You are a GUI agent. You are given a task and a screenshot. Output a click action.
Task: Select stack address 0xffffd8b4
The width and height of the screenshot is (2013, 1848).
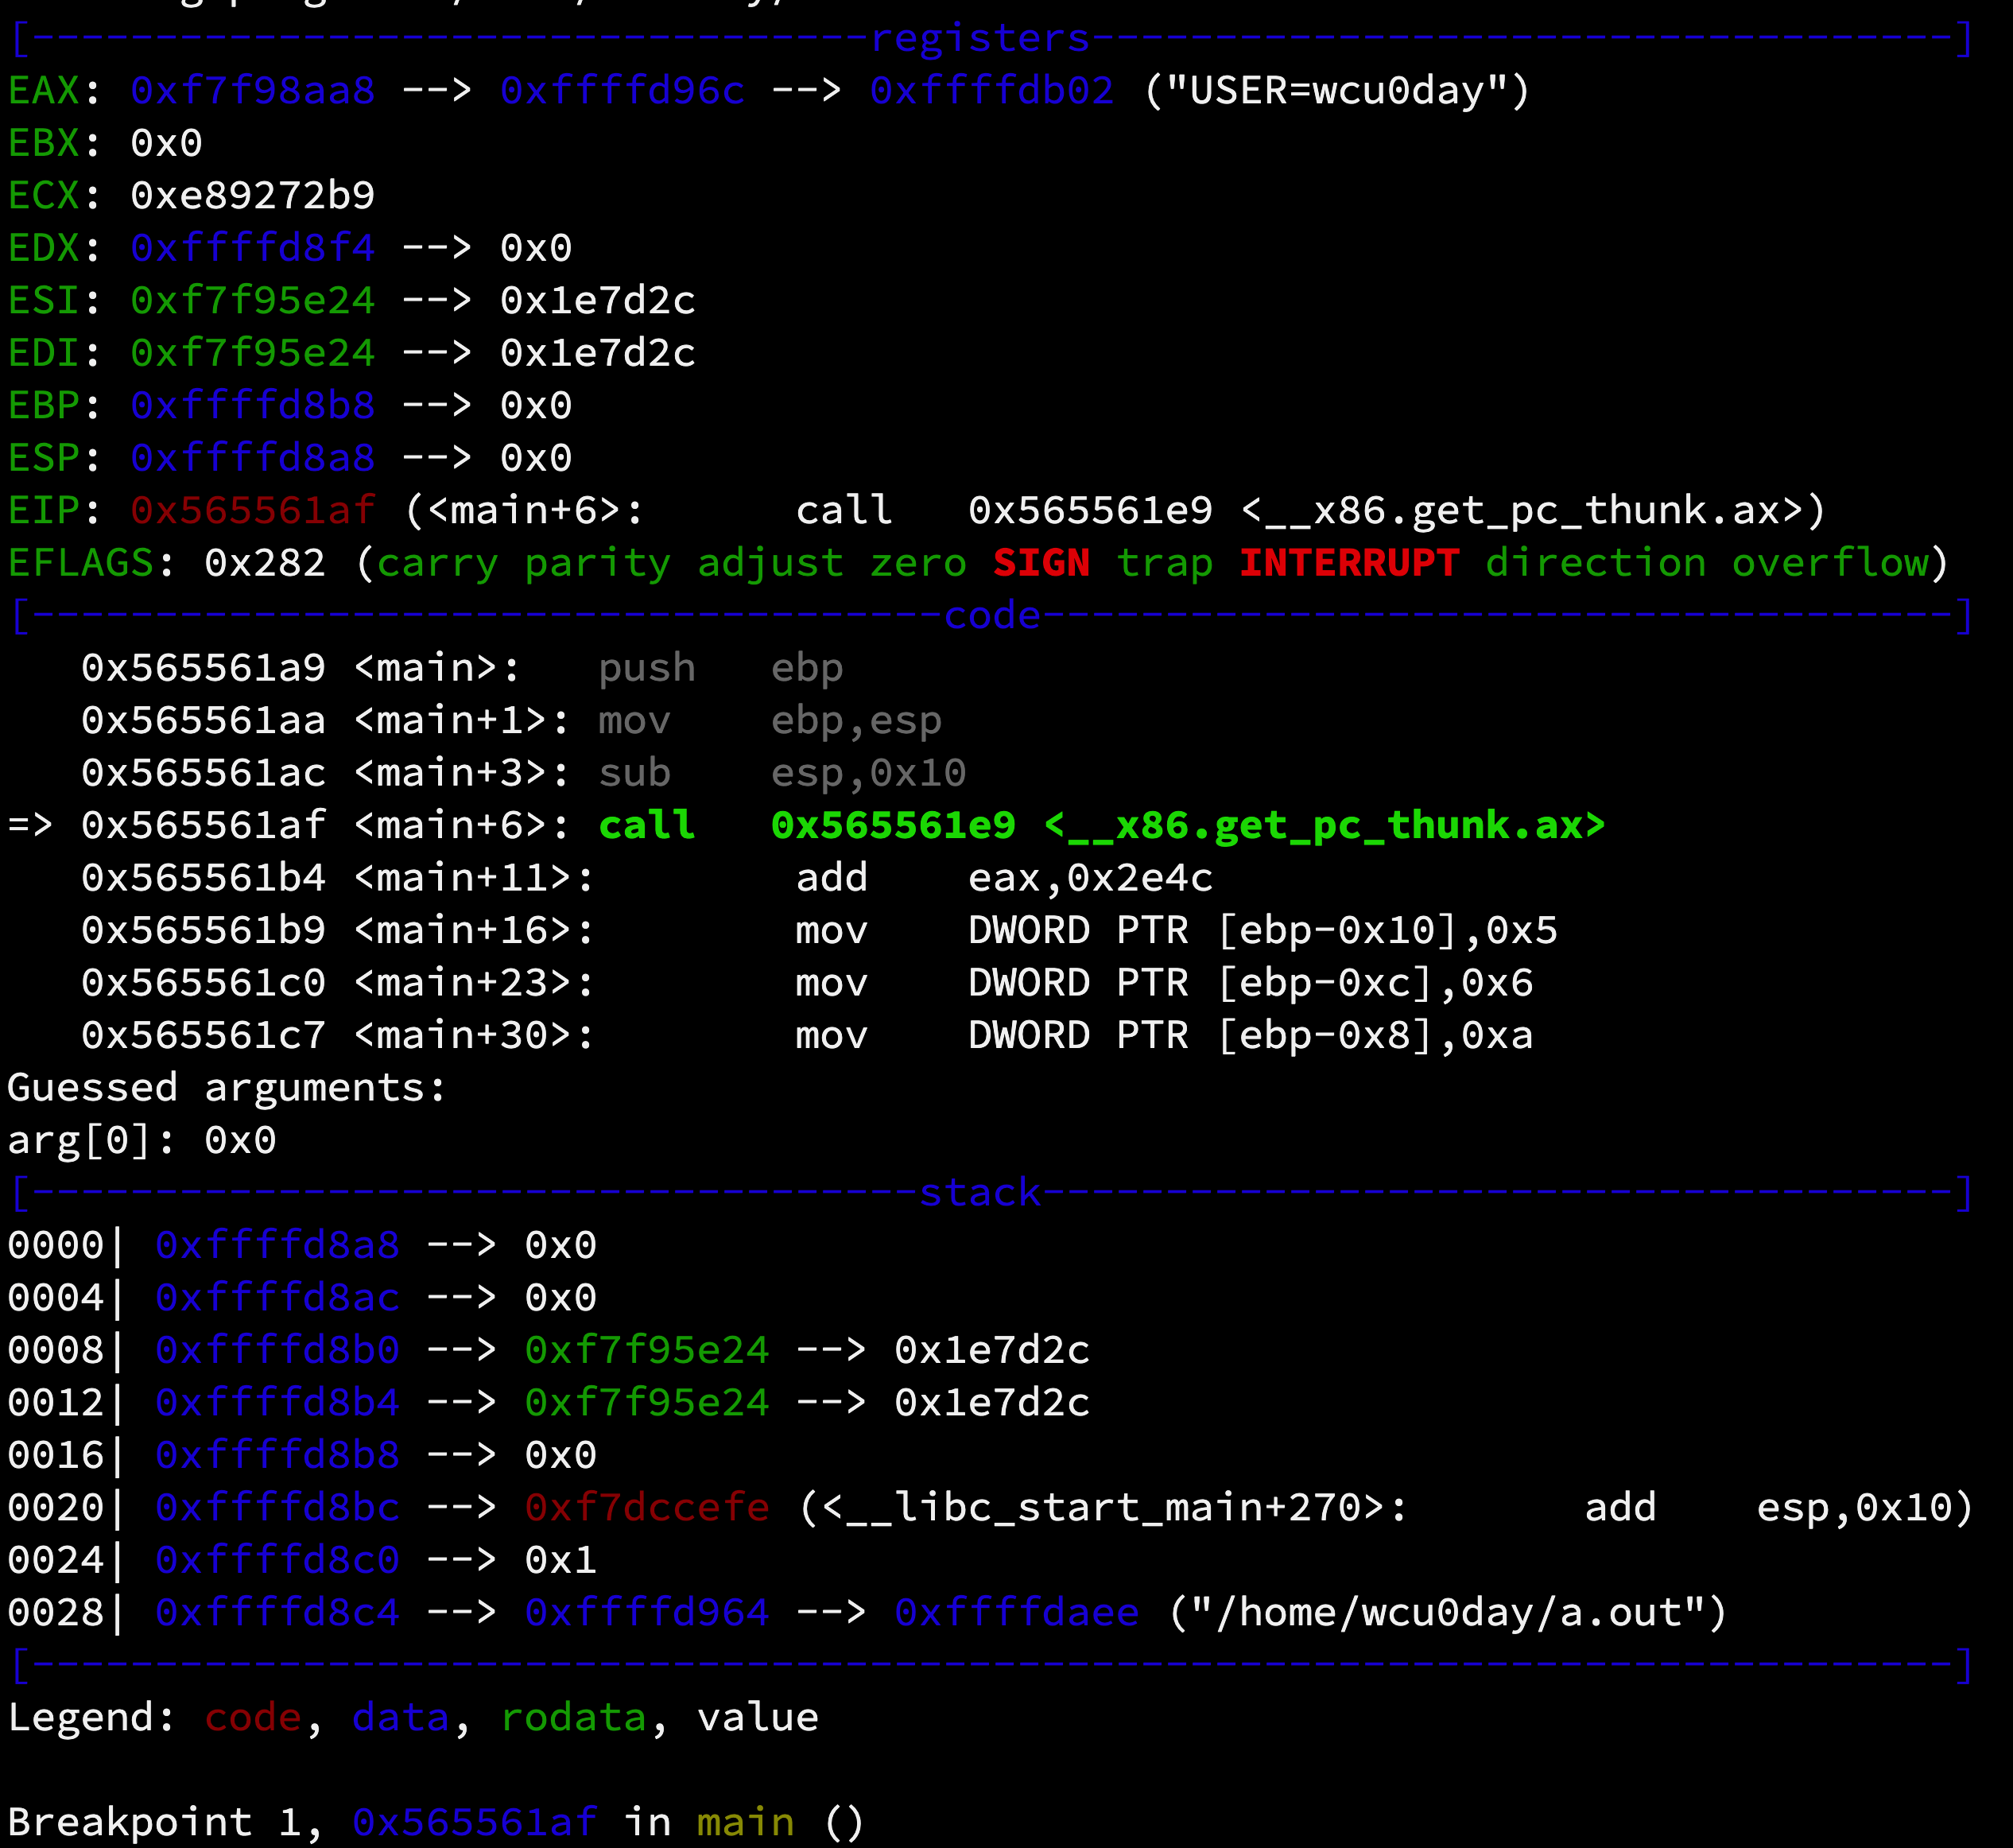coord(278,1402)
